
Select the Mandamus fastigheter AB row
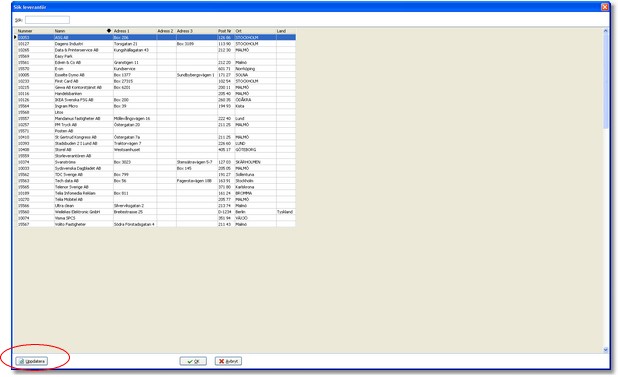click(156, 119)
